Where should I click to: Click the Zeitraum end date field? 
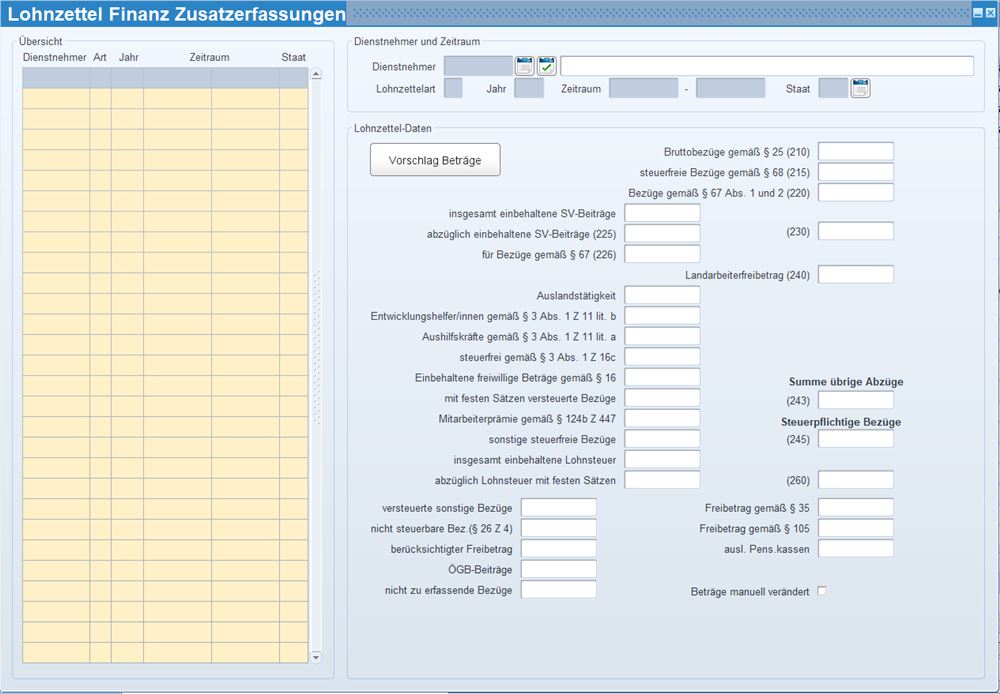tap(730, 88)
